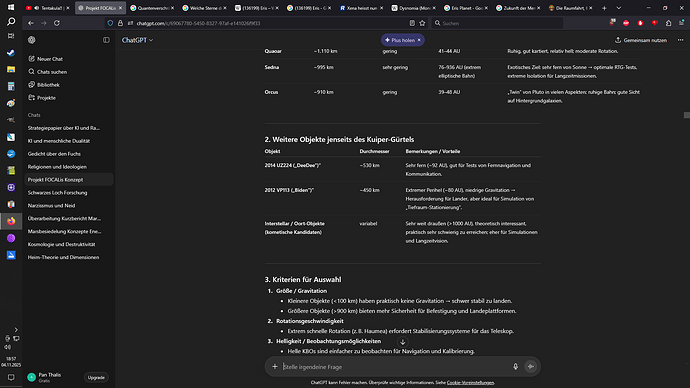Toggle reader view icon in address bar
This screenshot has width=690, height=388.
(412, 23)
